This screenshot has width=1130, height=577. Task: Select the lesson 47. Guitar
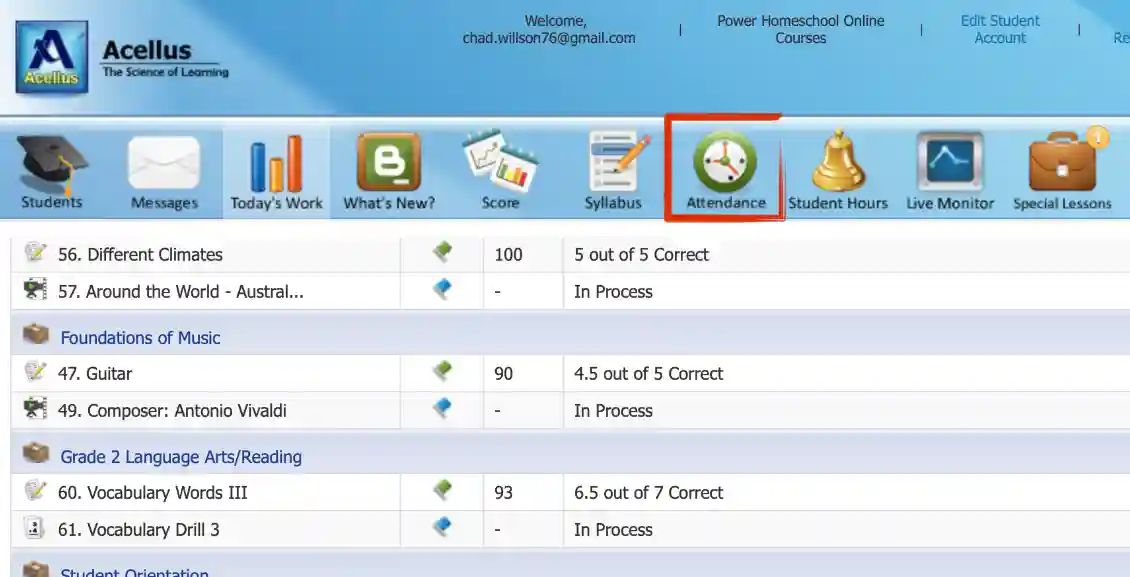pyautogui.click(x=95, y=374)
